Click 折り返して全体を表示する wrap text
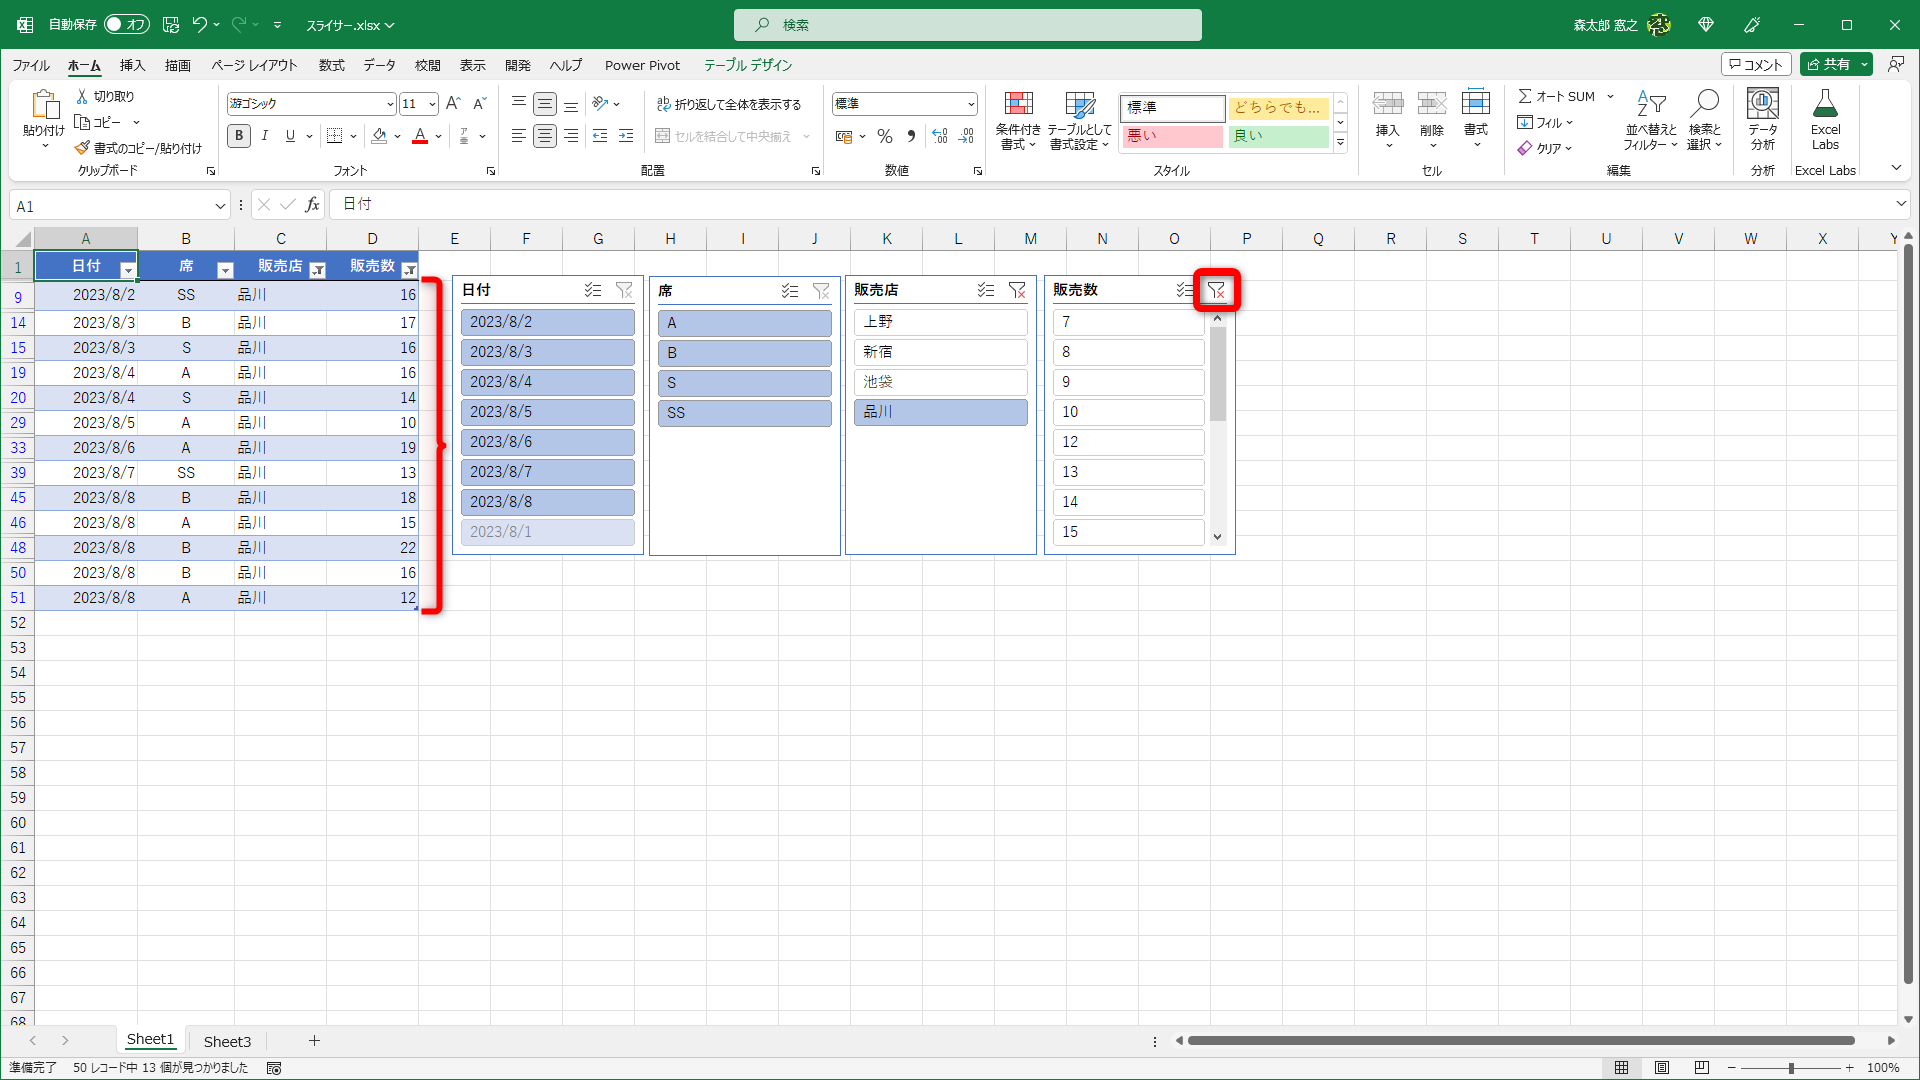The image size is (1920, 1080). (729, 104)
